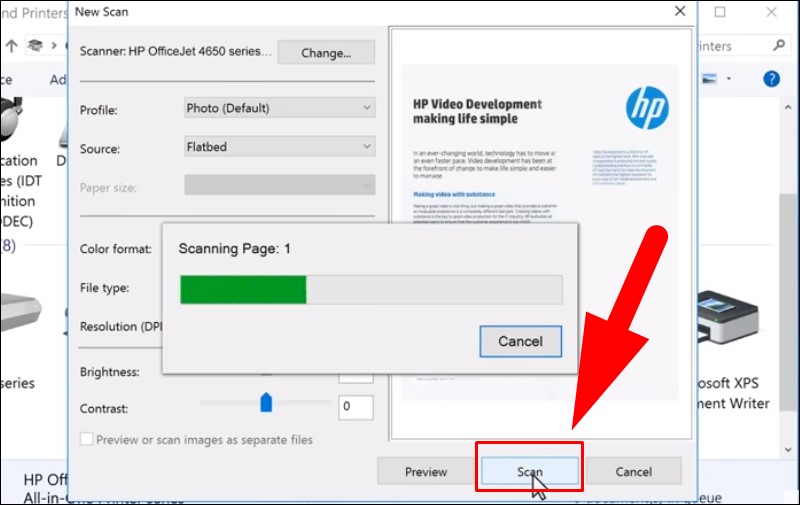Click the File type label
Viewport: 800px width, 505px height.
coord(105,288)
